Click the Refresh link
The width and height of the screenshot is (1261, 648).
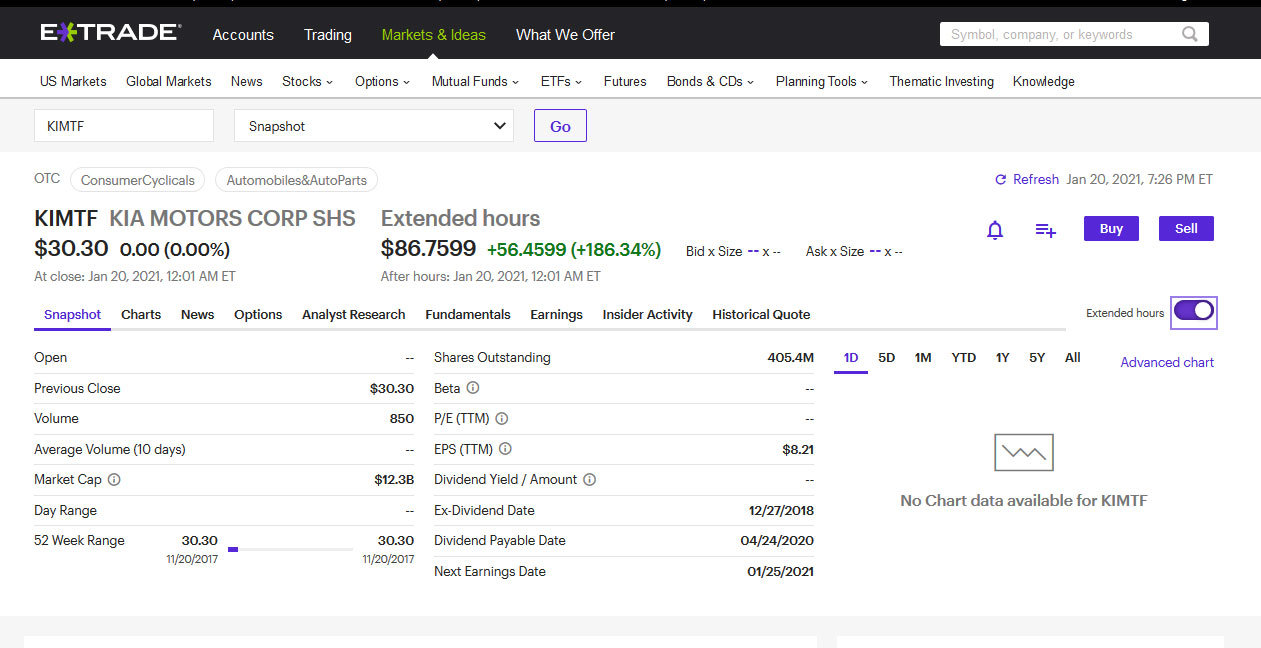1036,180
